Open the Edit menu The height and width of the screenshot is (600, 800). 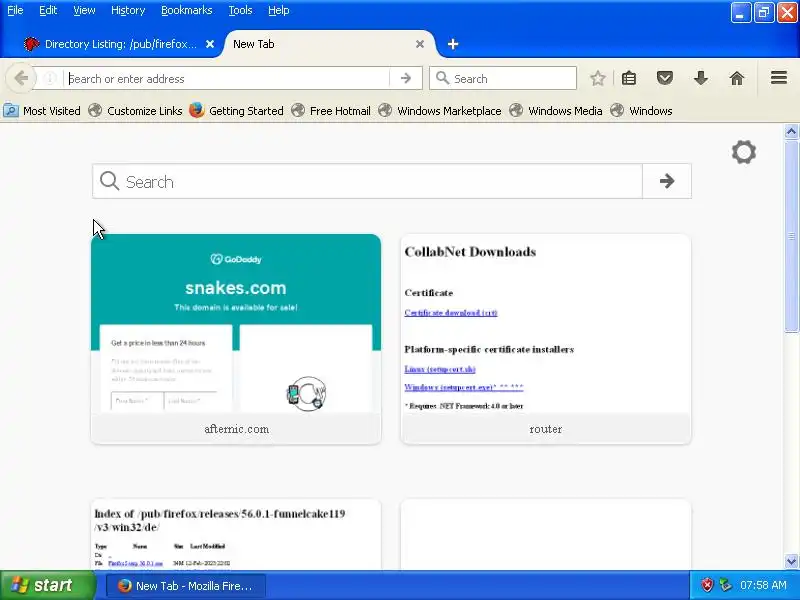coord(48,10)
